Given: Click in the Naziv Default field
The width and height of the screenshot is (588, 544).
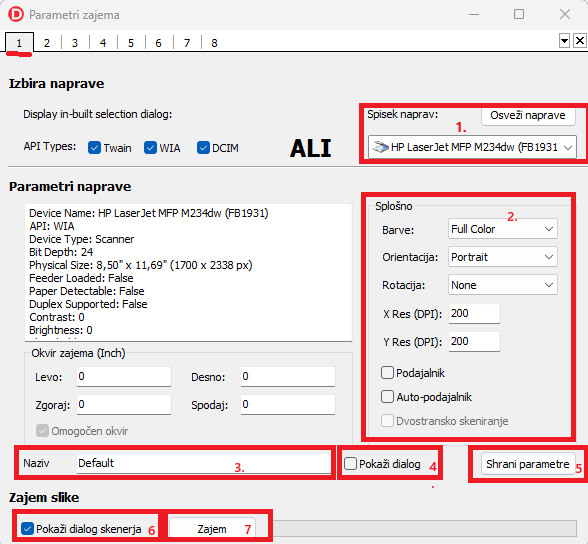Looking at the screenshot, I should click(204, 463).
